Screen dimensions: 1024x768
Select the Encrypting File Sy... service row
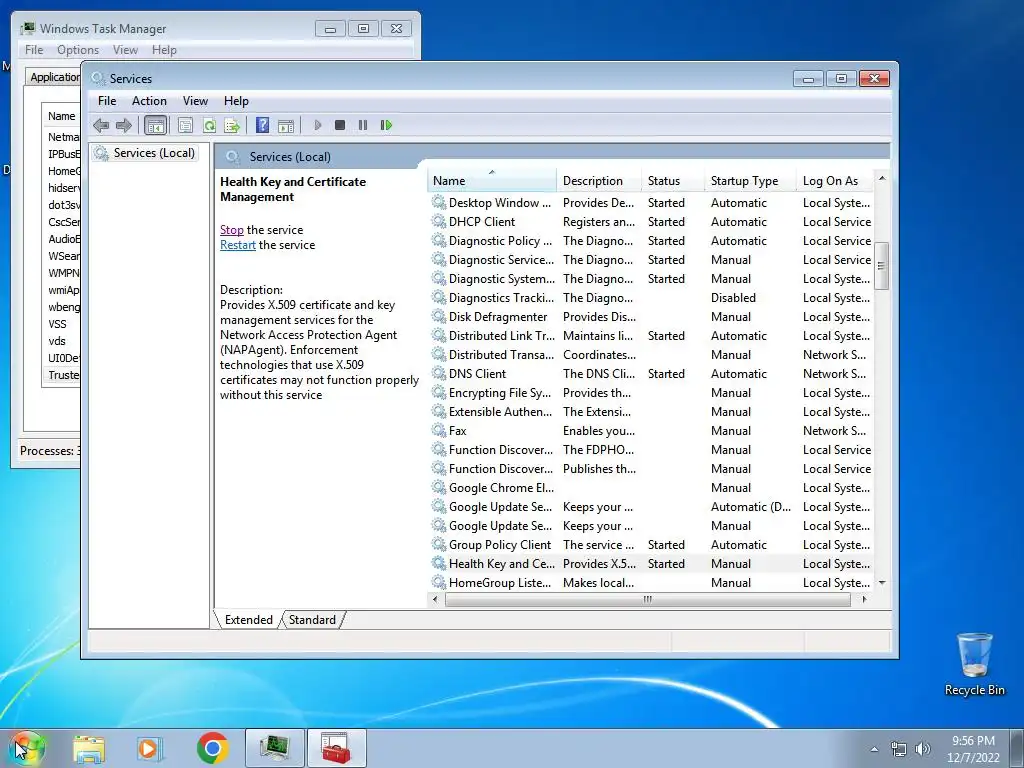click(x=651, y=392)
